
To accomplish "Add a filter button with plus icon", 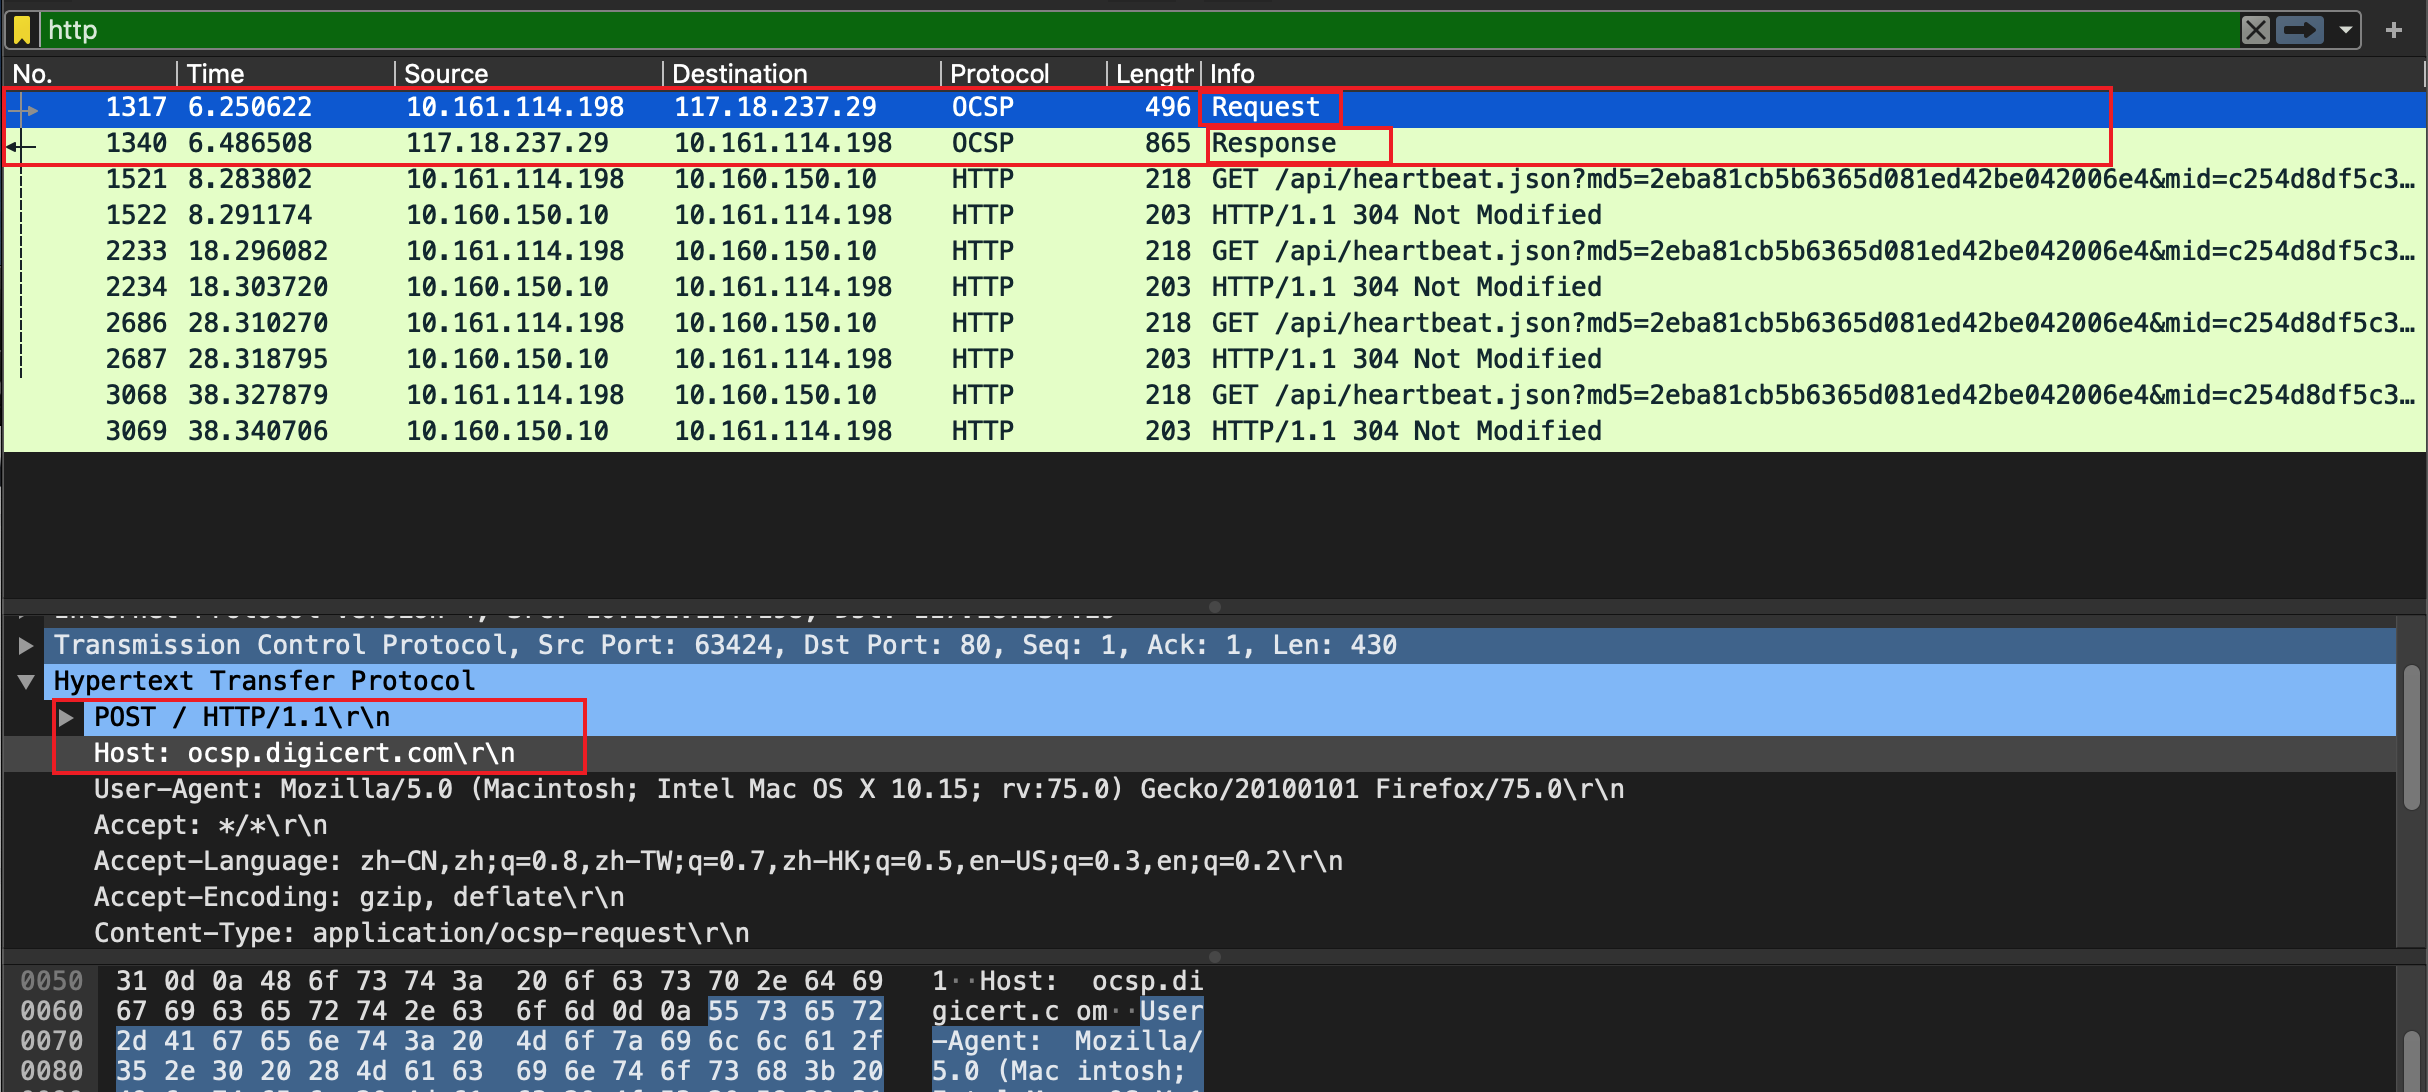I will click(x=2394, y=30).
